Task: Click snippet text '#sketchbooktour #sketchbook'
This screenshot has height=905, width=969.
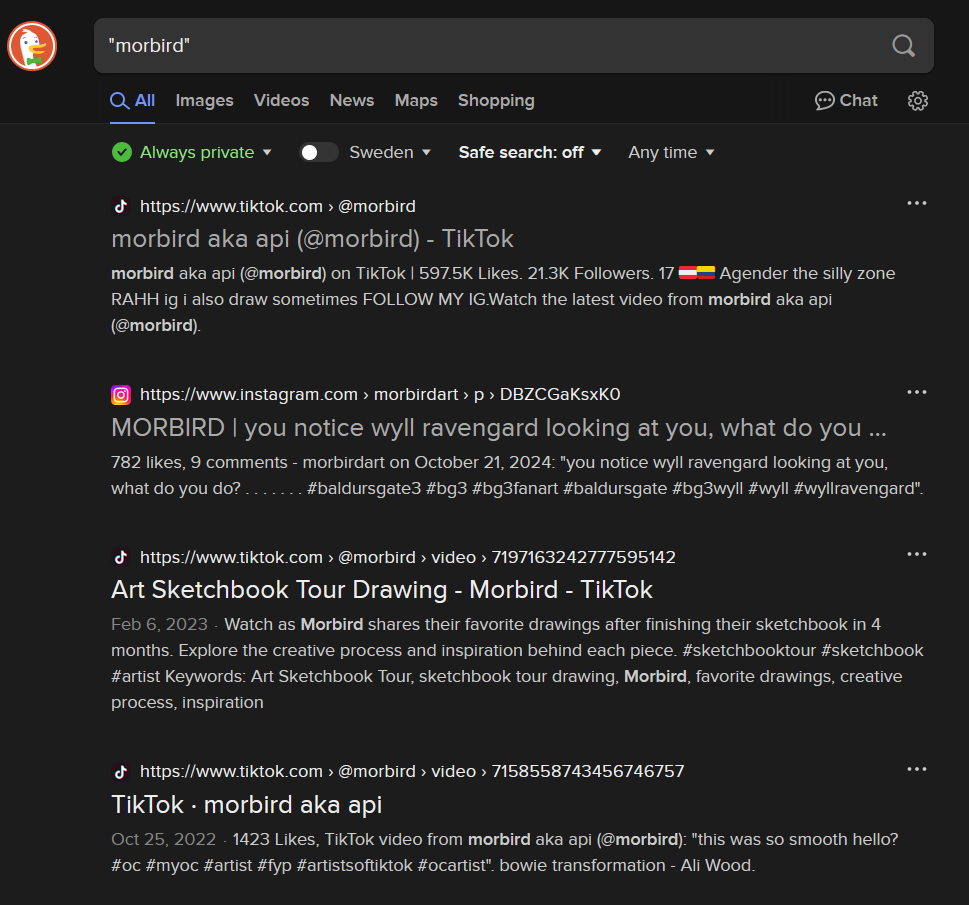Action: 803,650
